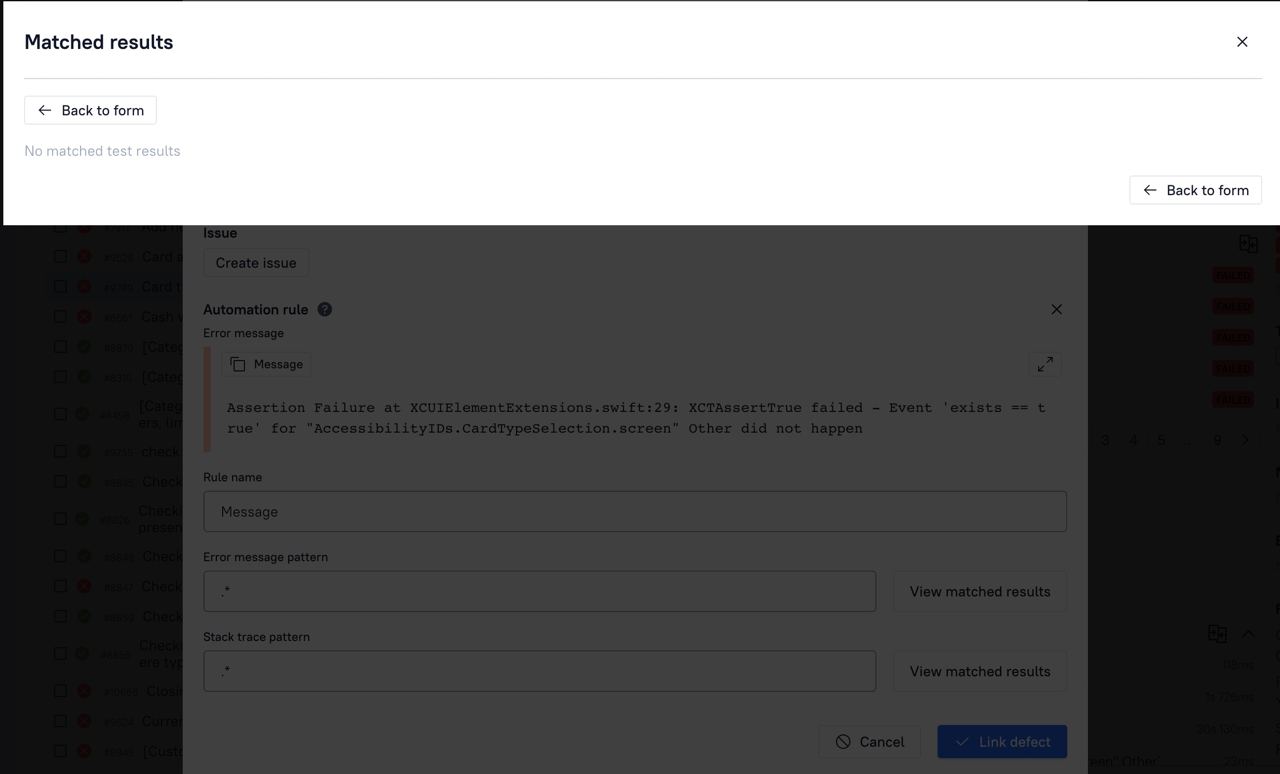Click failed status icon of 'Cash w' row

click(x=84, y=317)
